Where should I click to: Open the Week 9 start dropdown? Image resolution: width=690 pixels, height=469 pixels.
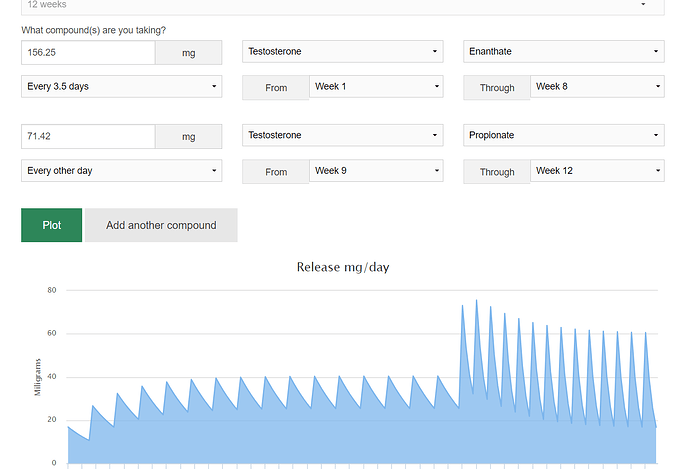(x=376, y=170)
